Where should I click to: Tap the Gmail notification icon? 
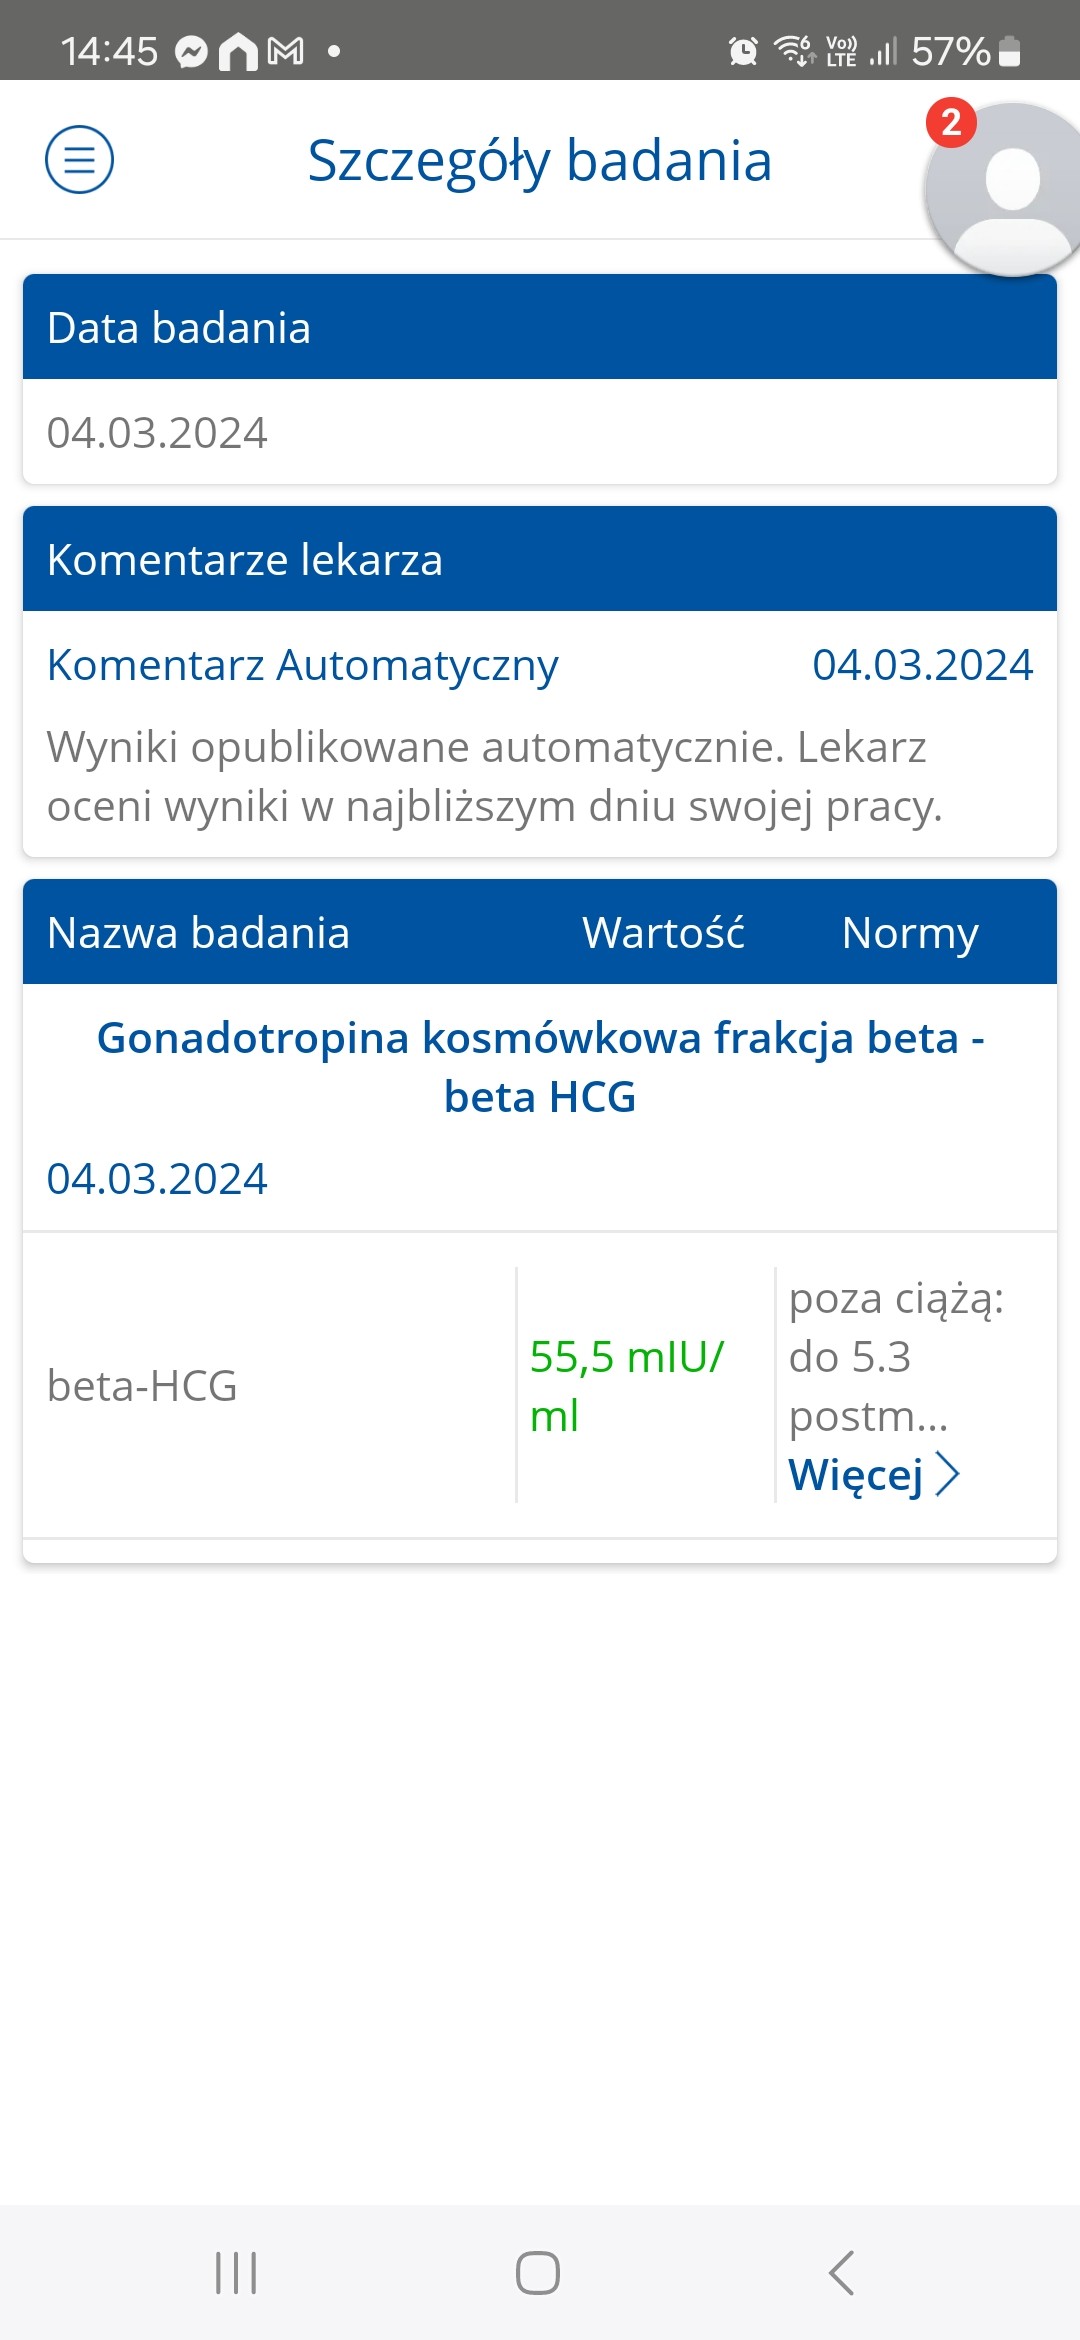pyautogui.click(x=286, y=51)
